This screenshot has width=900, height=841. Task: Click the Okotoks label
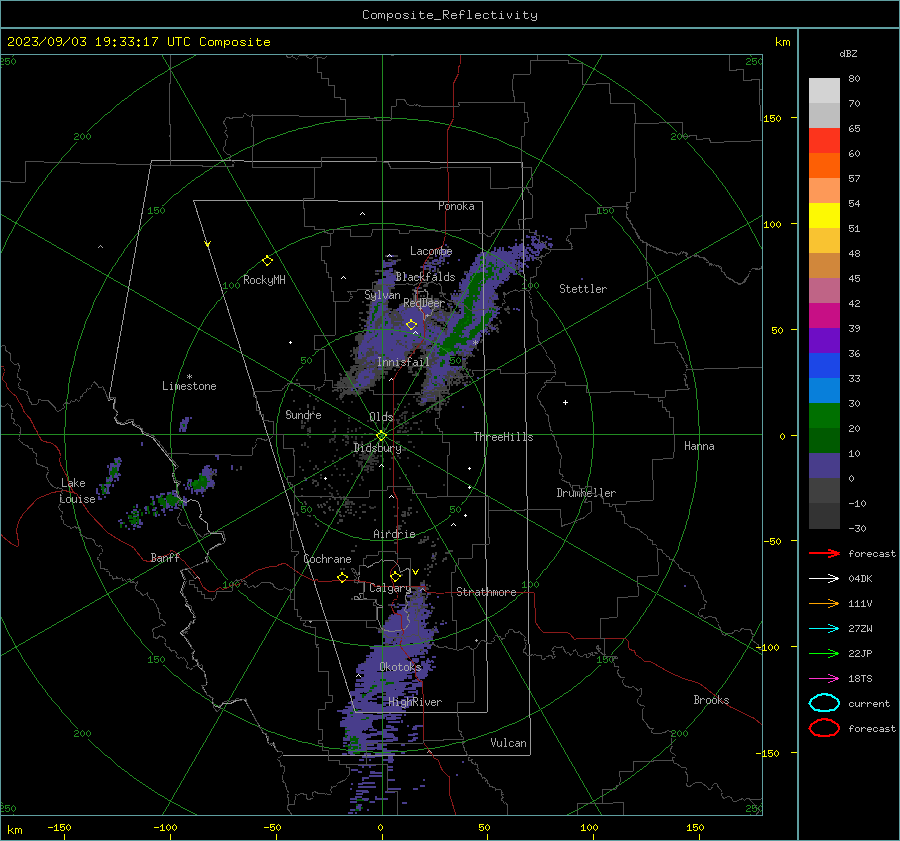pyautogui.click(x=400, y=667)
